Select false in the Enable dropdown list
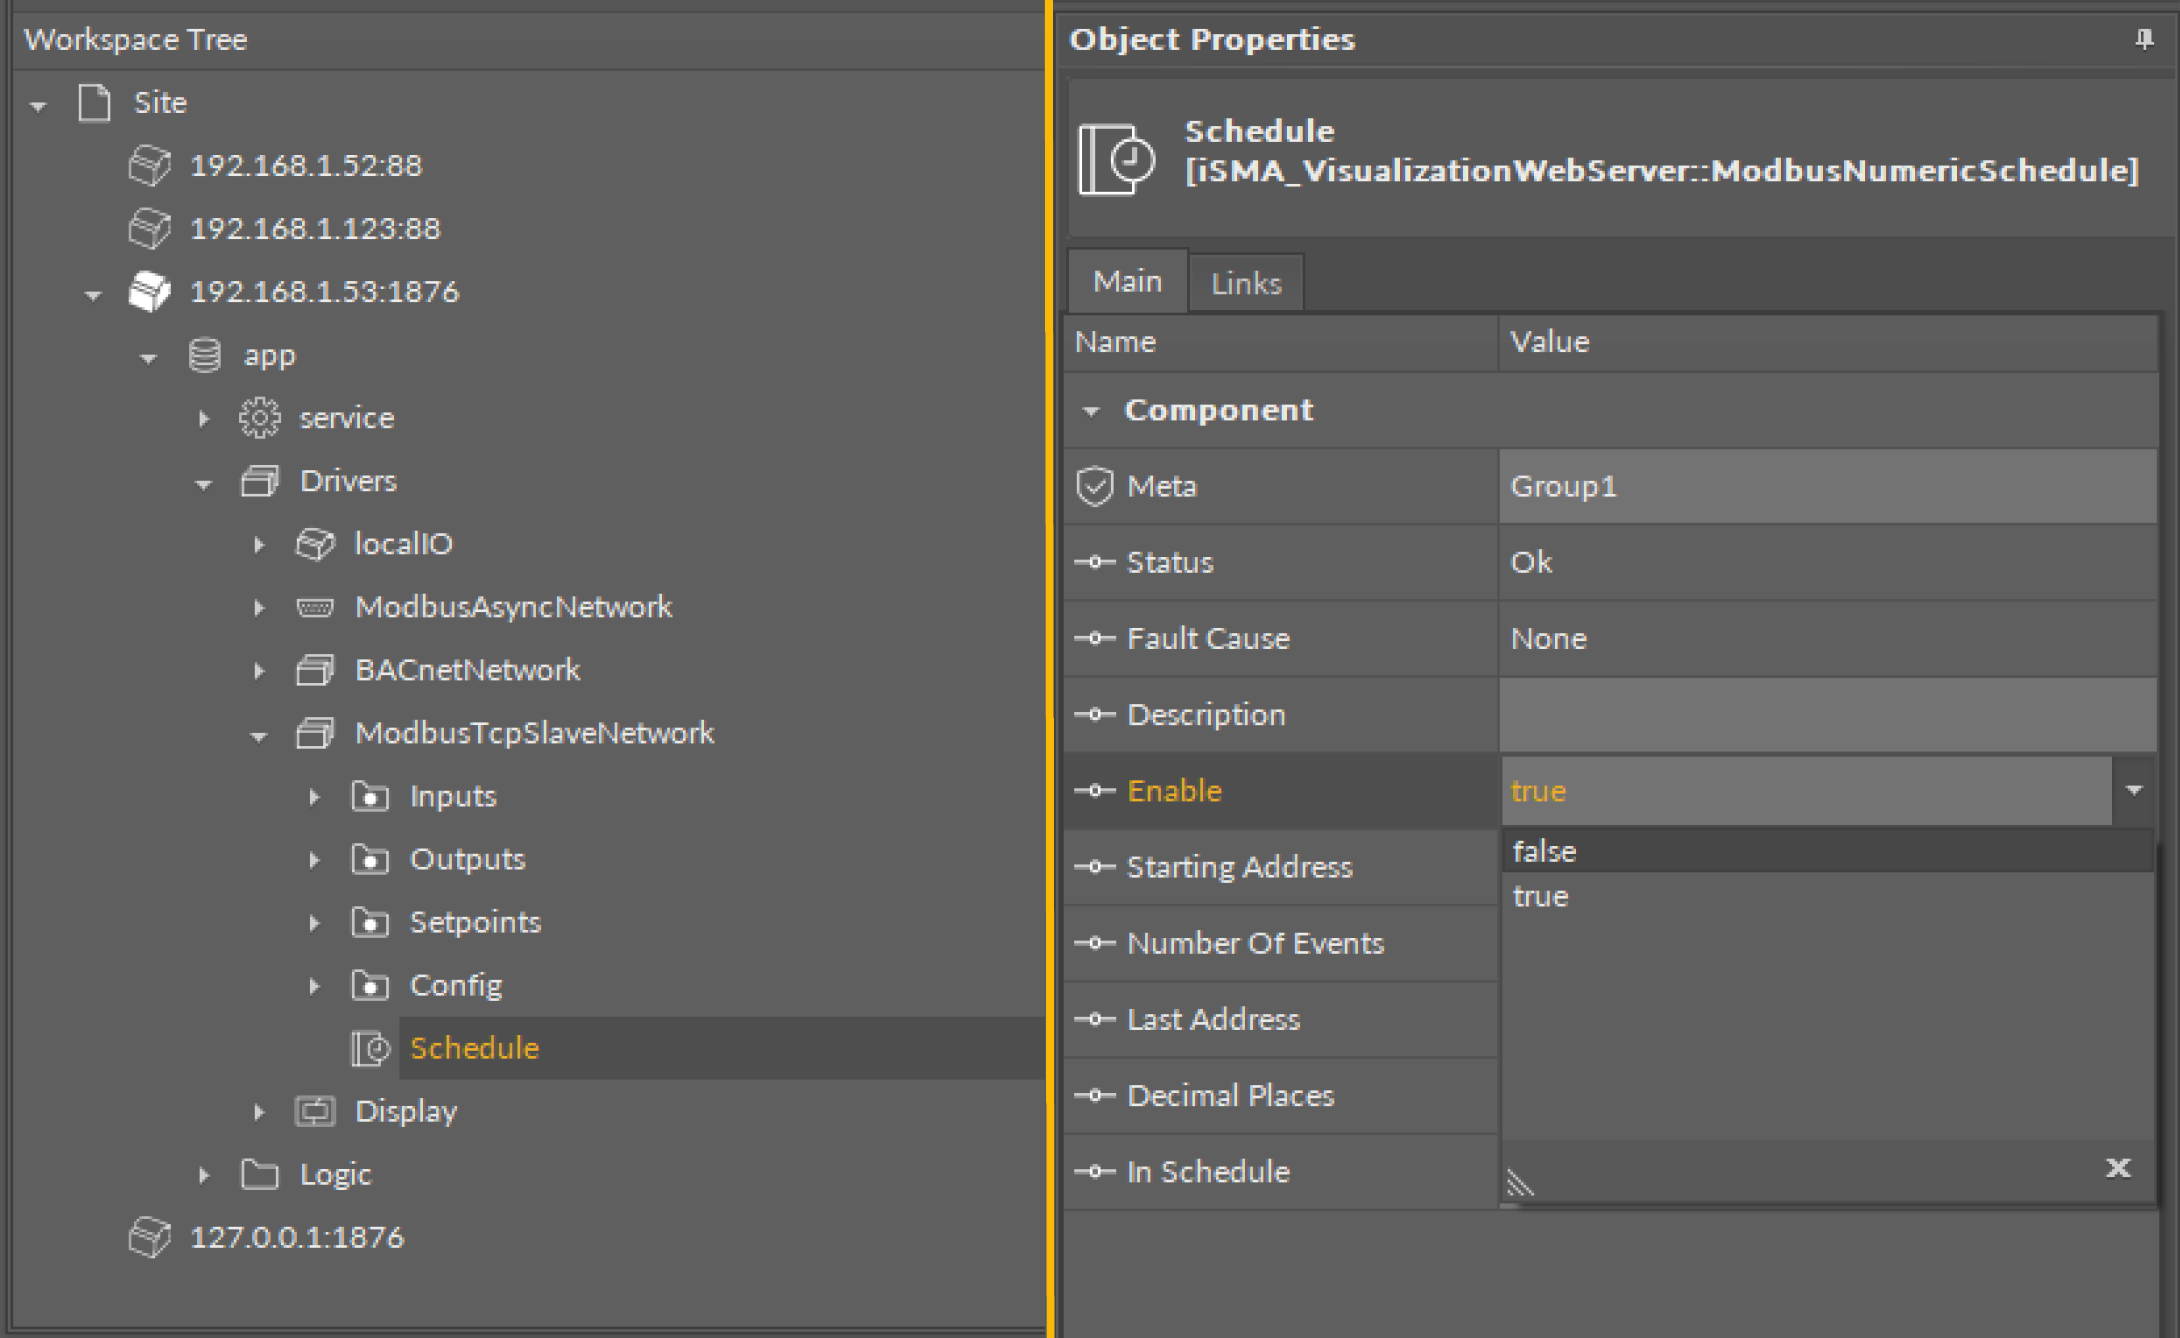The image size is (2180, 1338). coord(1545,851)
